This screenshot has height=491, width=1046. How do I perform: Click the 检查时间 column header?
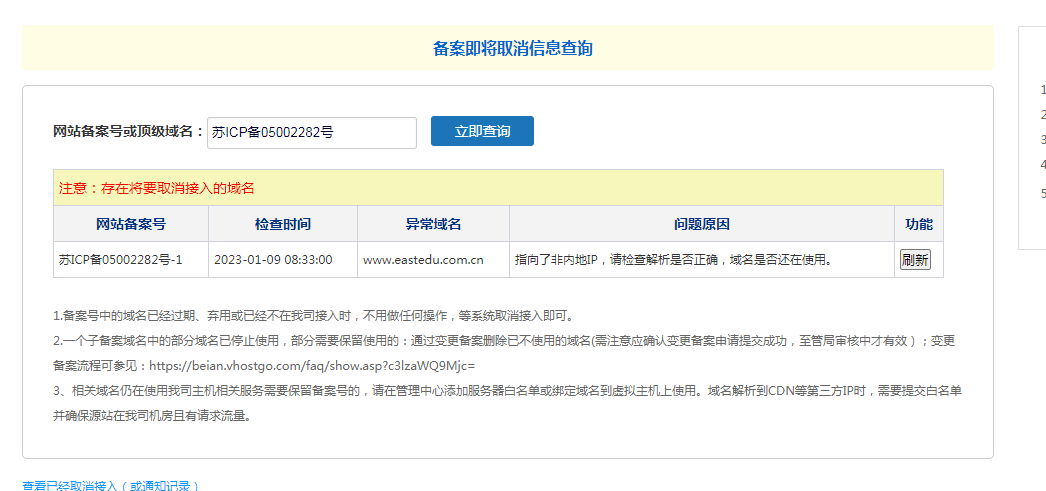coord(283,224)
